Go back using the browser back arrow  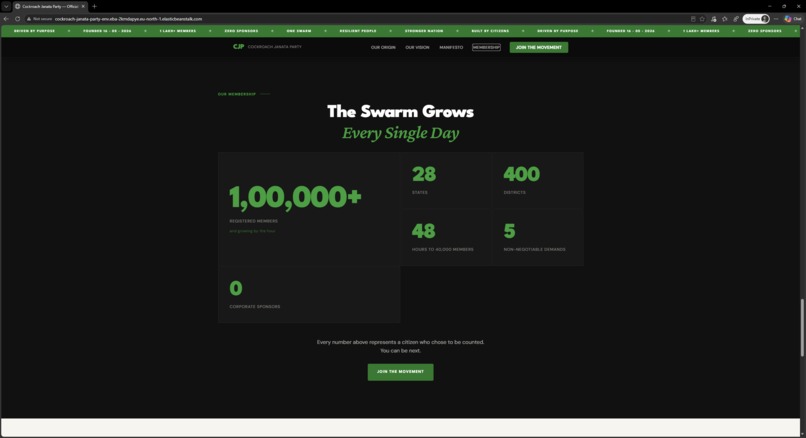coord(6,19)
